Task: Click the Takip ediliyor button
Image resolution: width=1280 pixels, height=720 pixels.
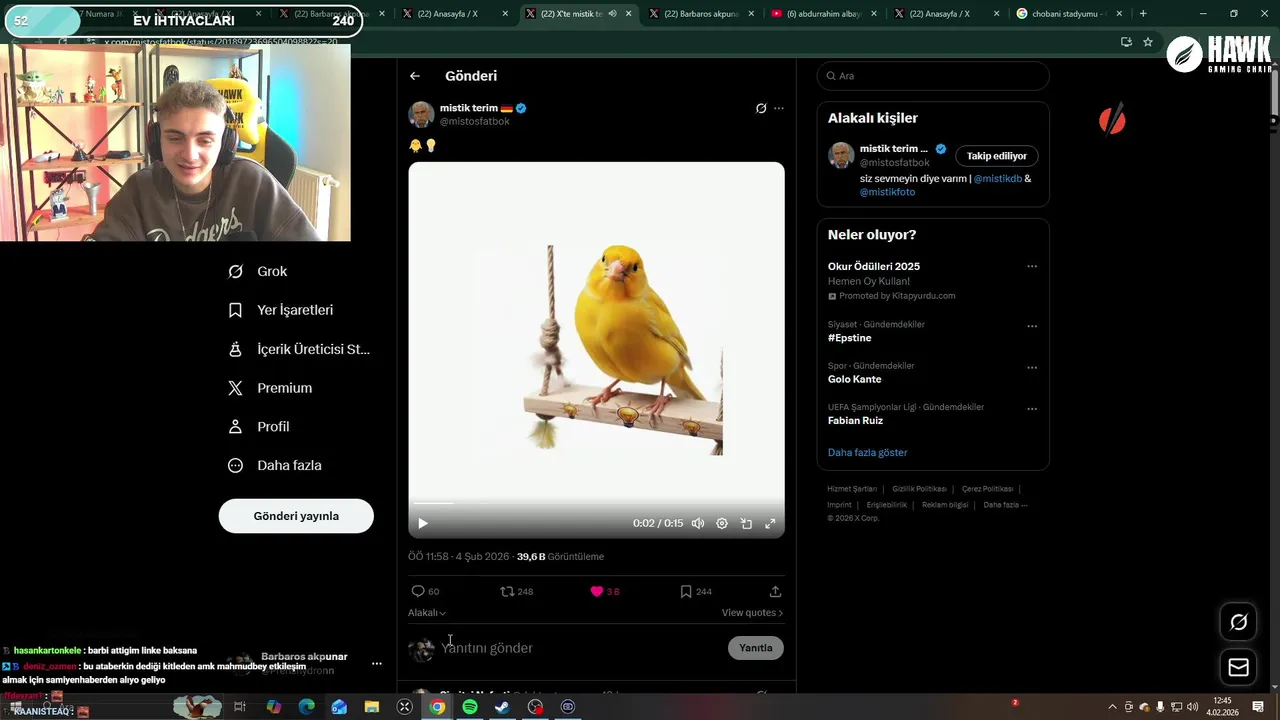Action: click(997, 156)
